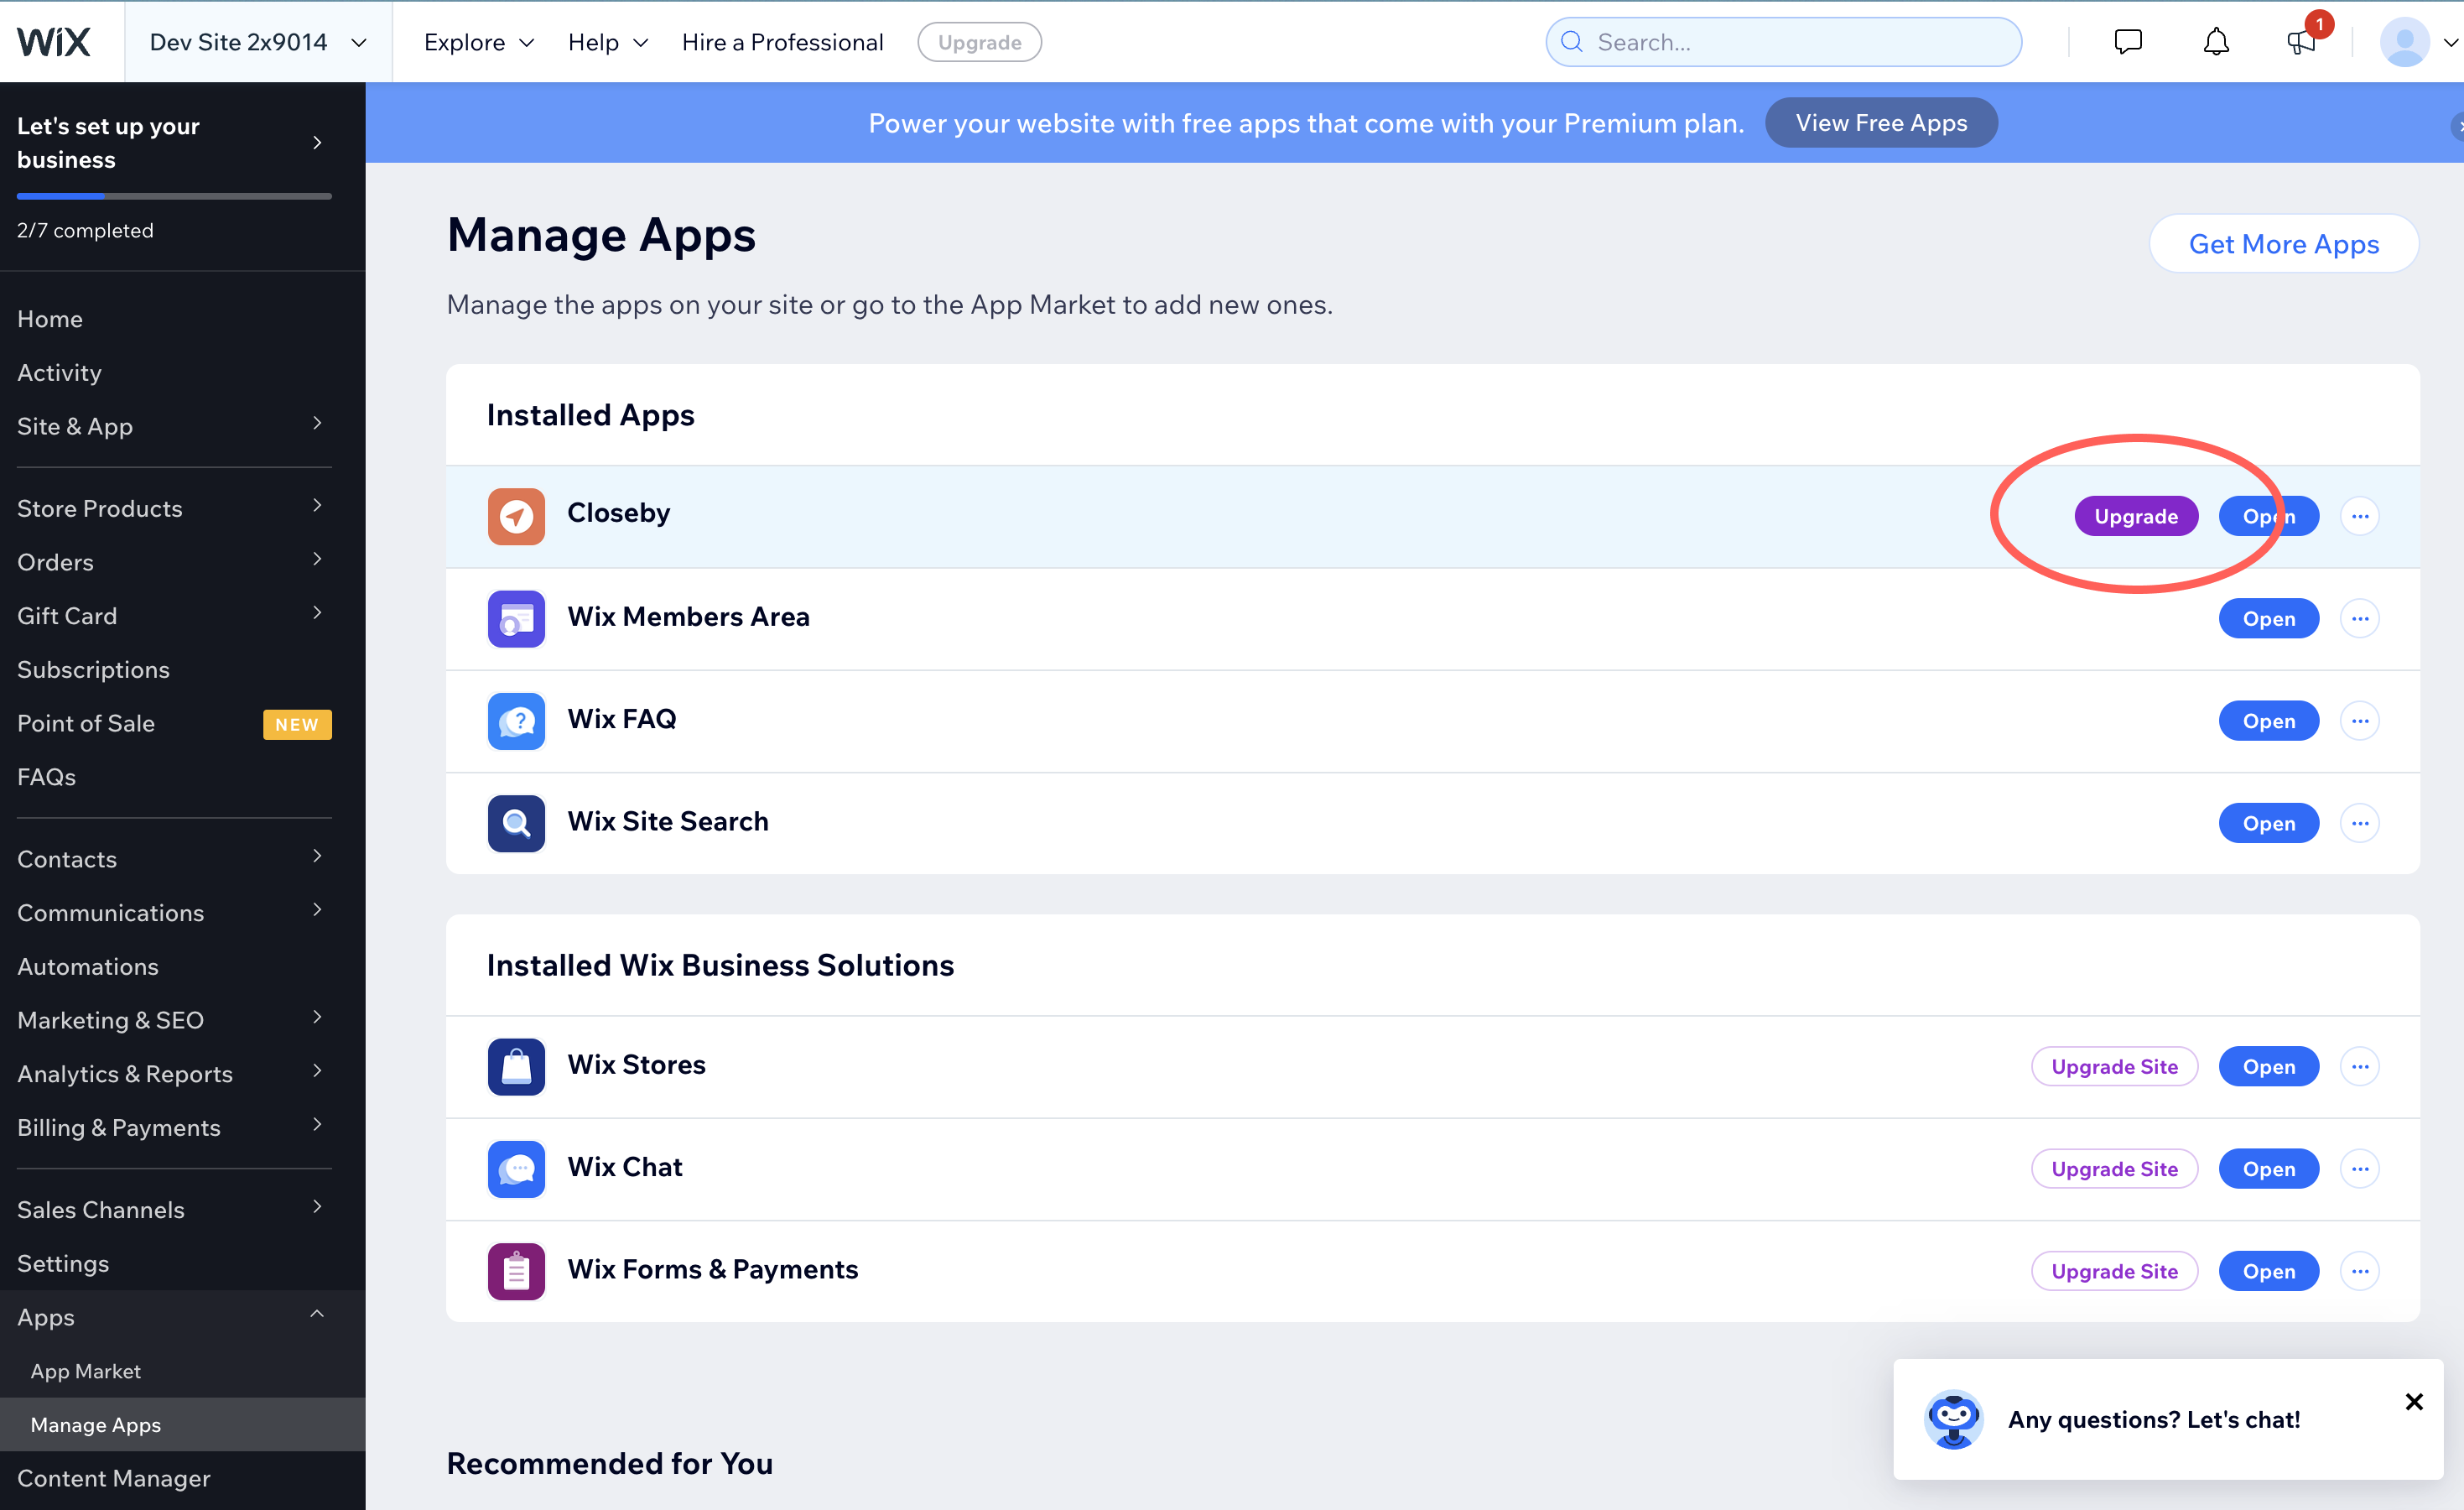Expand Analytics & Reports submenu
Viewport: 2464px width, 1510px height.
pyautogui.click(x=317, y=1070)
